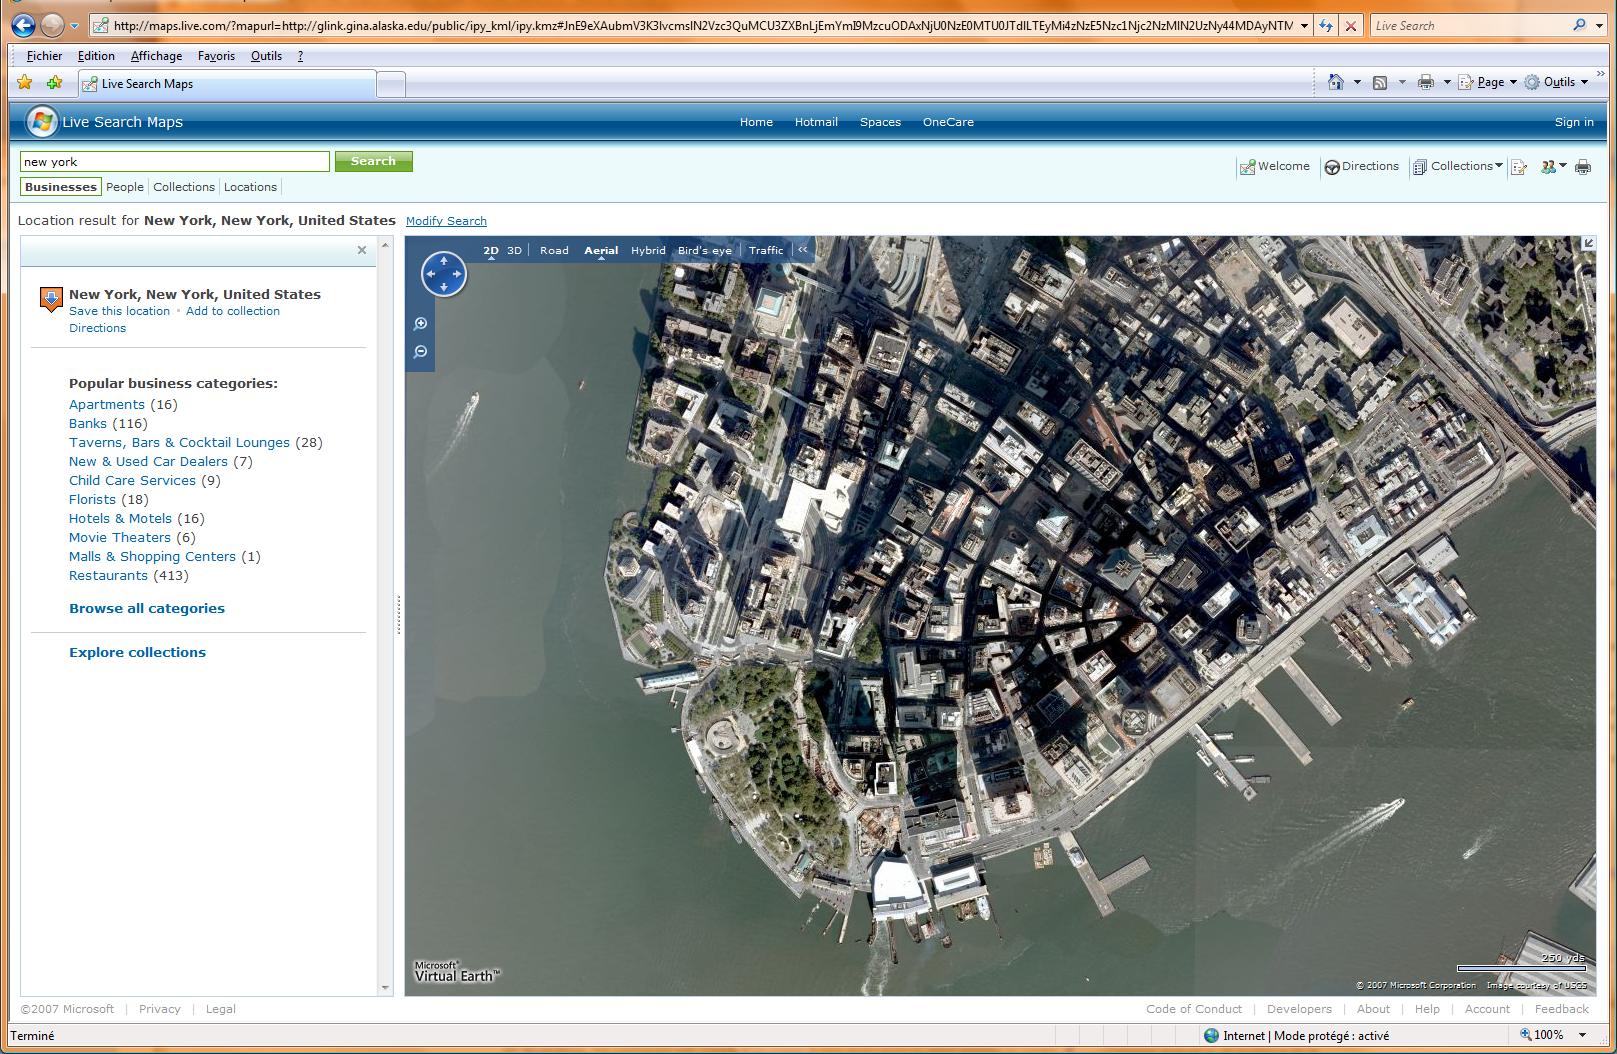Switch map to Hybrid view
Image resolution: width=1617 pixels, height=1054 pixels.
coord(648,251)
